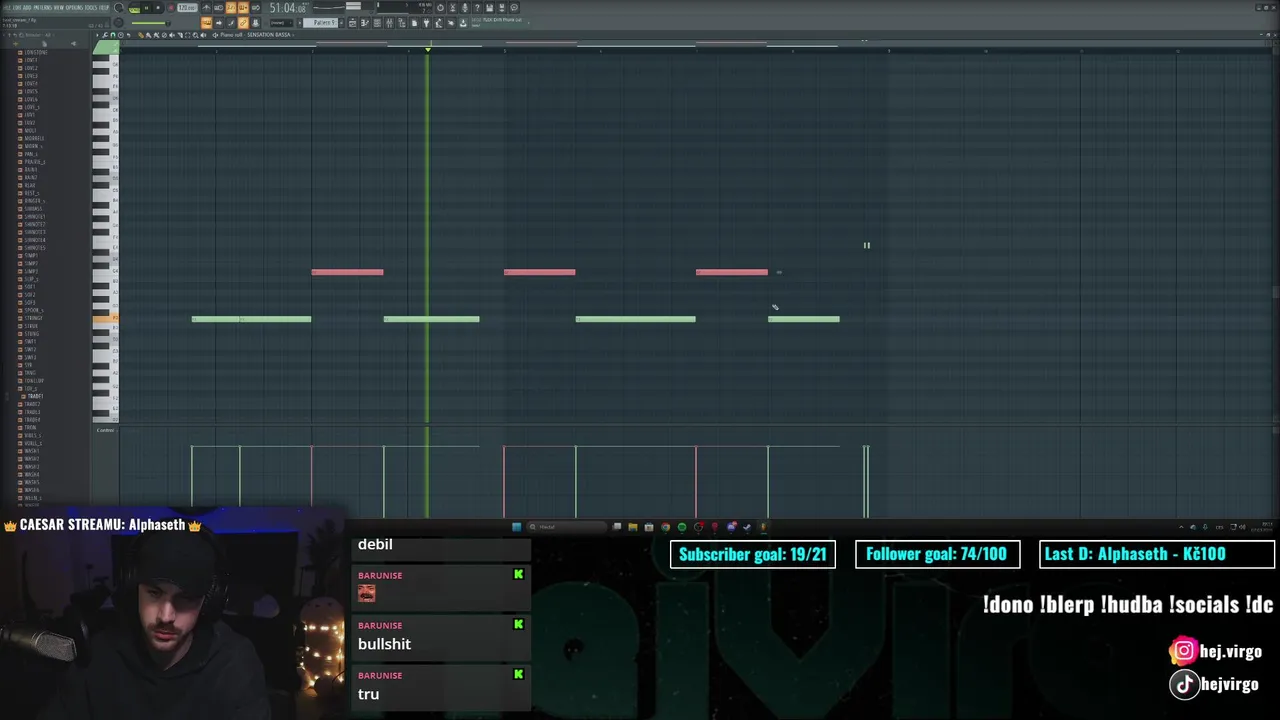Open piano roll wrench tools menu

(x=104, y=35)
